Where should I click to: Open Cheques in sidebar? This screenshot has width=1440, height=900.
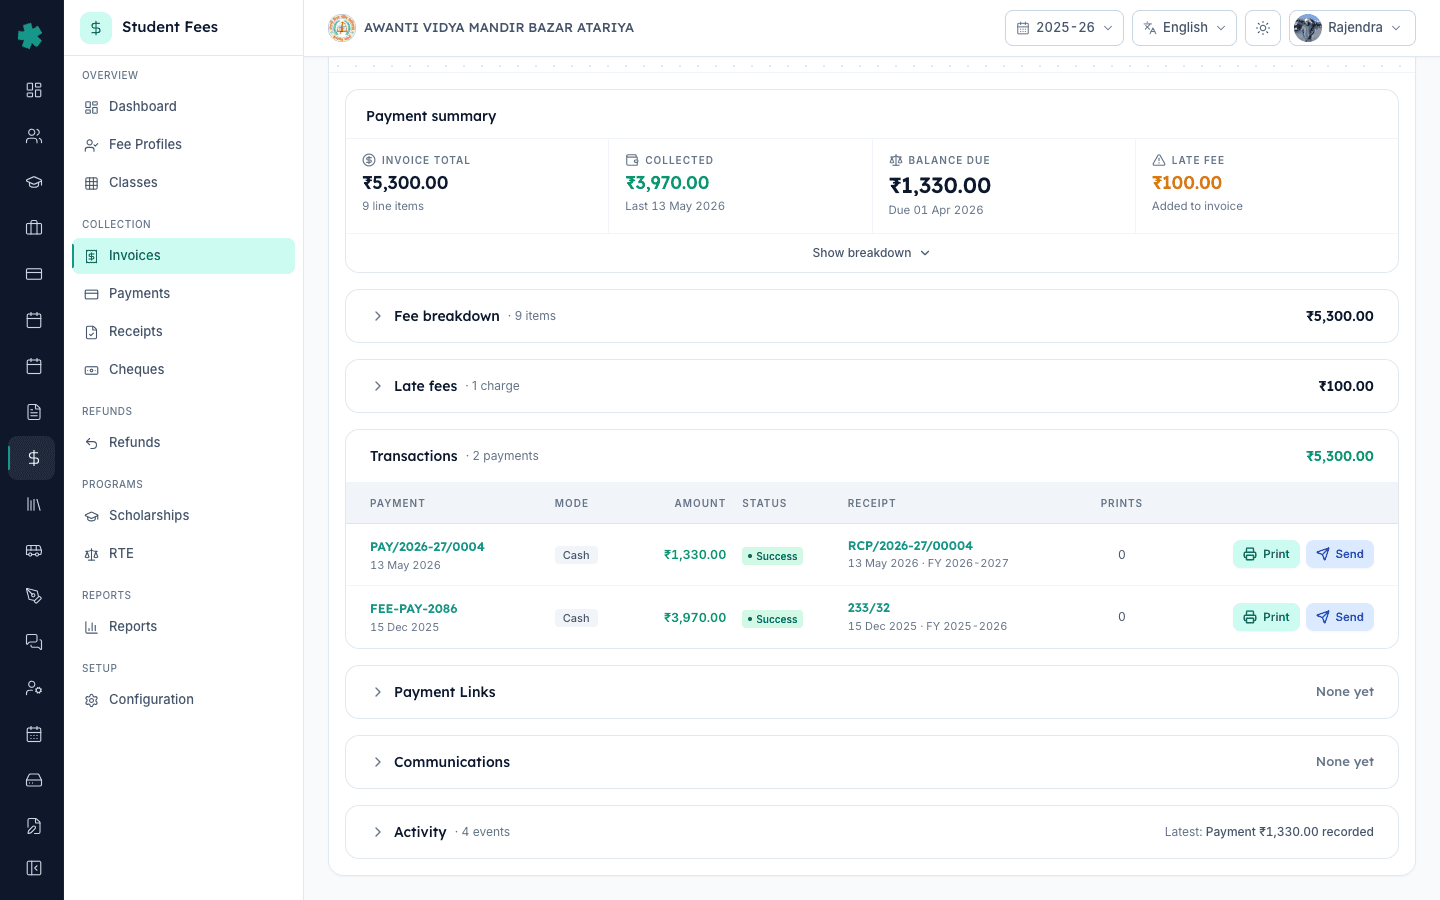tap(183, 370)
